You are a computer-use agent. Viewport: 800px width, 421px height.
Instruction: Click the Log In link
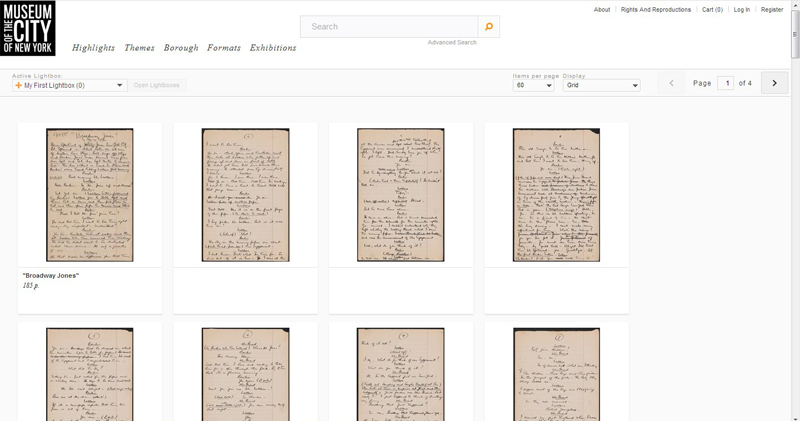coord(742,10)
